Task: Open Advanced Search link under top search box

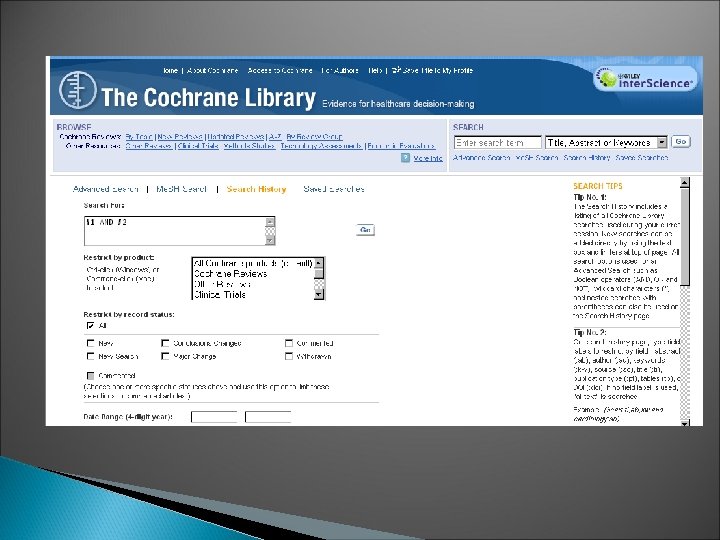Action: point(481,158)
